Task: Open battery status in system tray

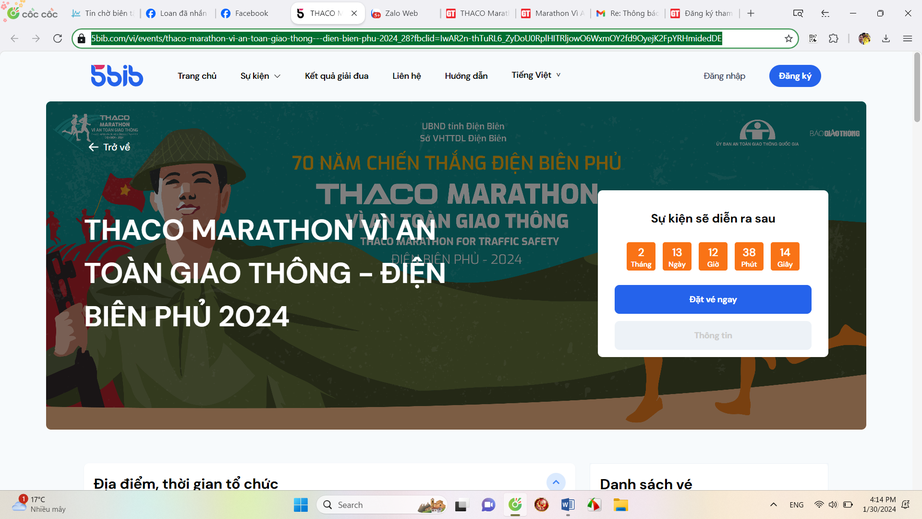Action: pyautogui.click(x=848, y=504)
